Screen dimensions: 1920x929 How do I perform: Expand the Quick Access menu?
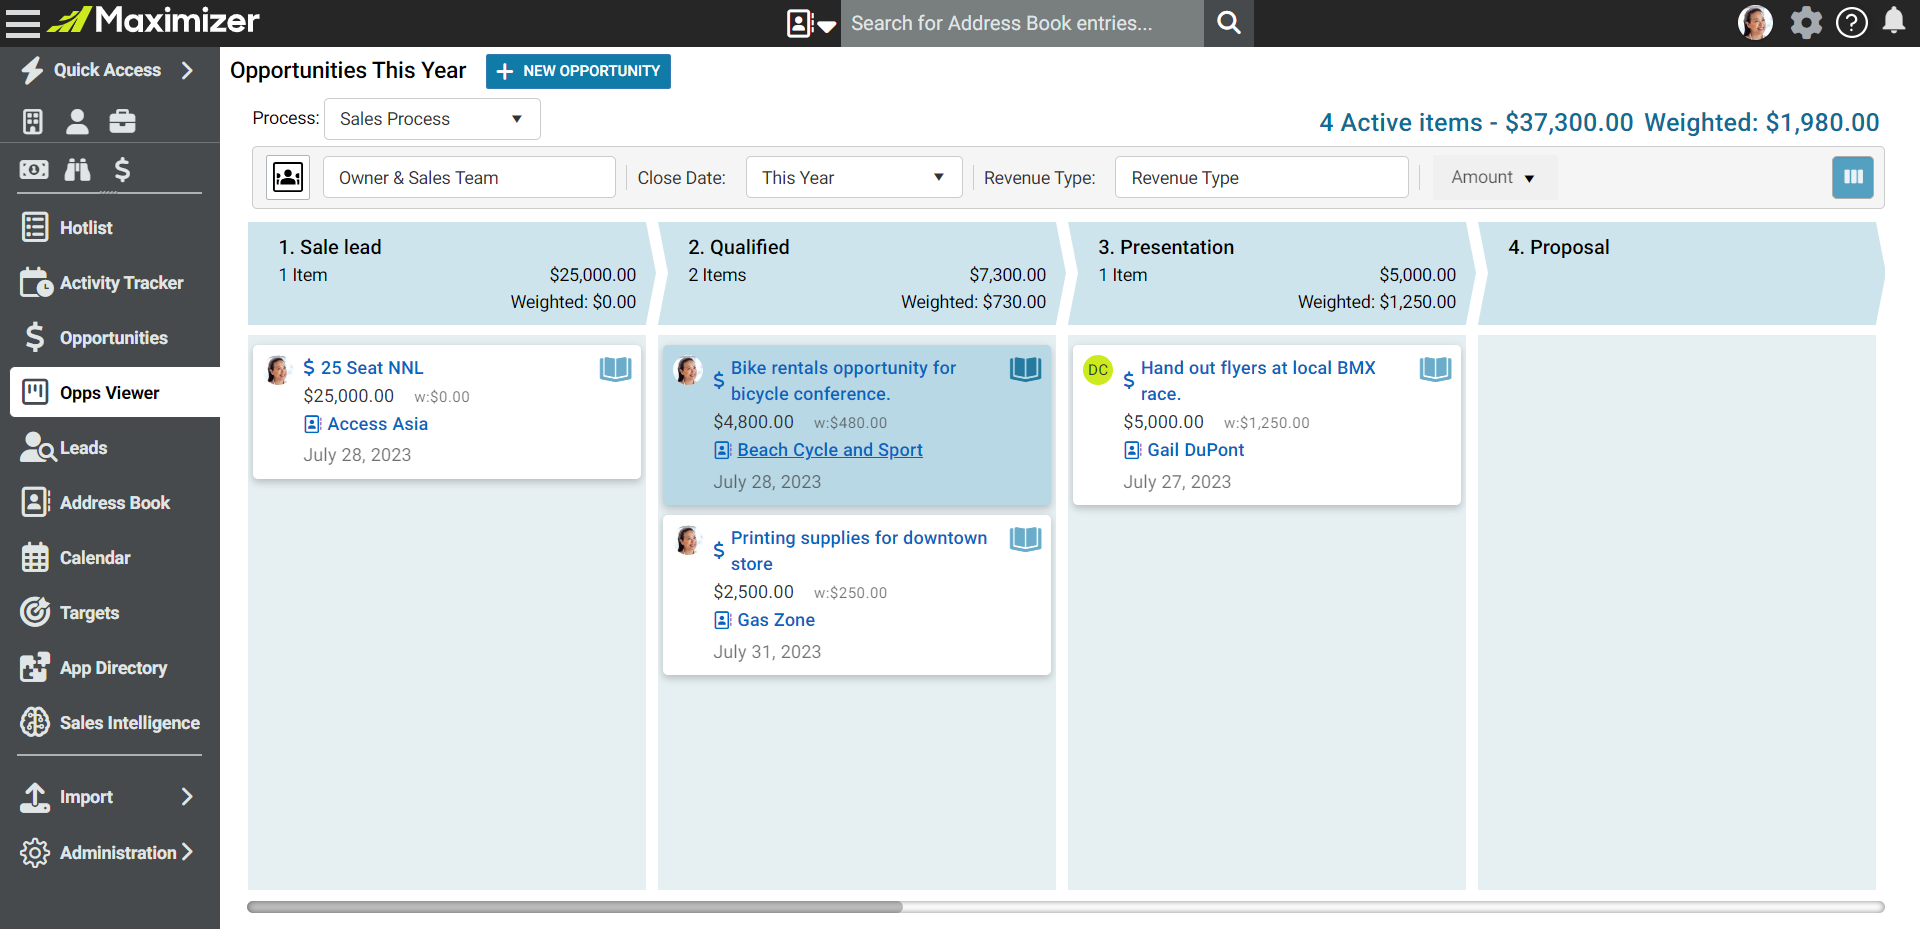pyautogui.click(x=108, y=70)
